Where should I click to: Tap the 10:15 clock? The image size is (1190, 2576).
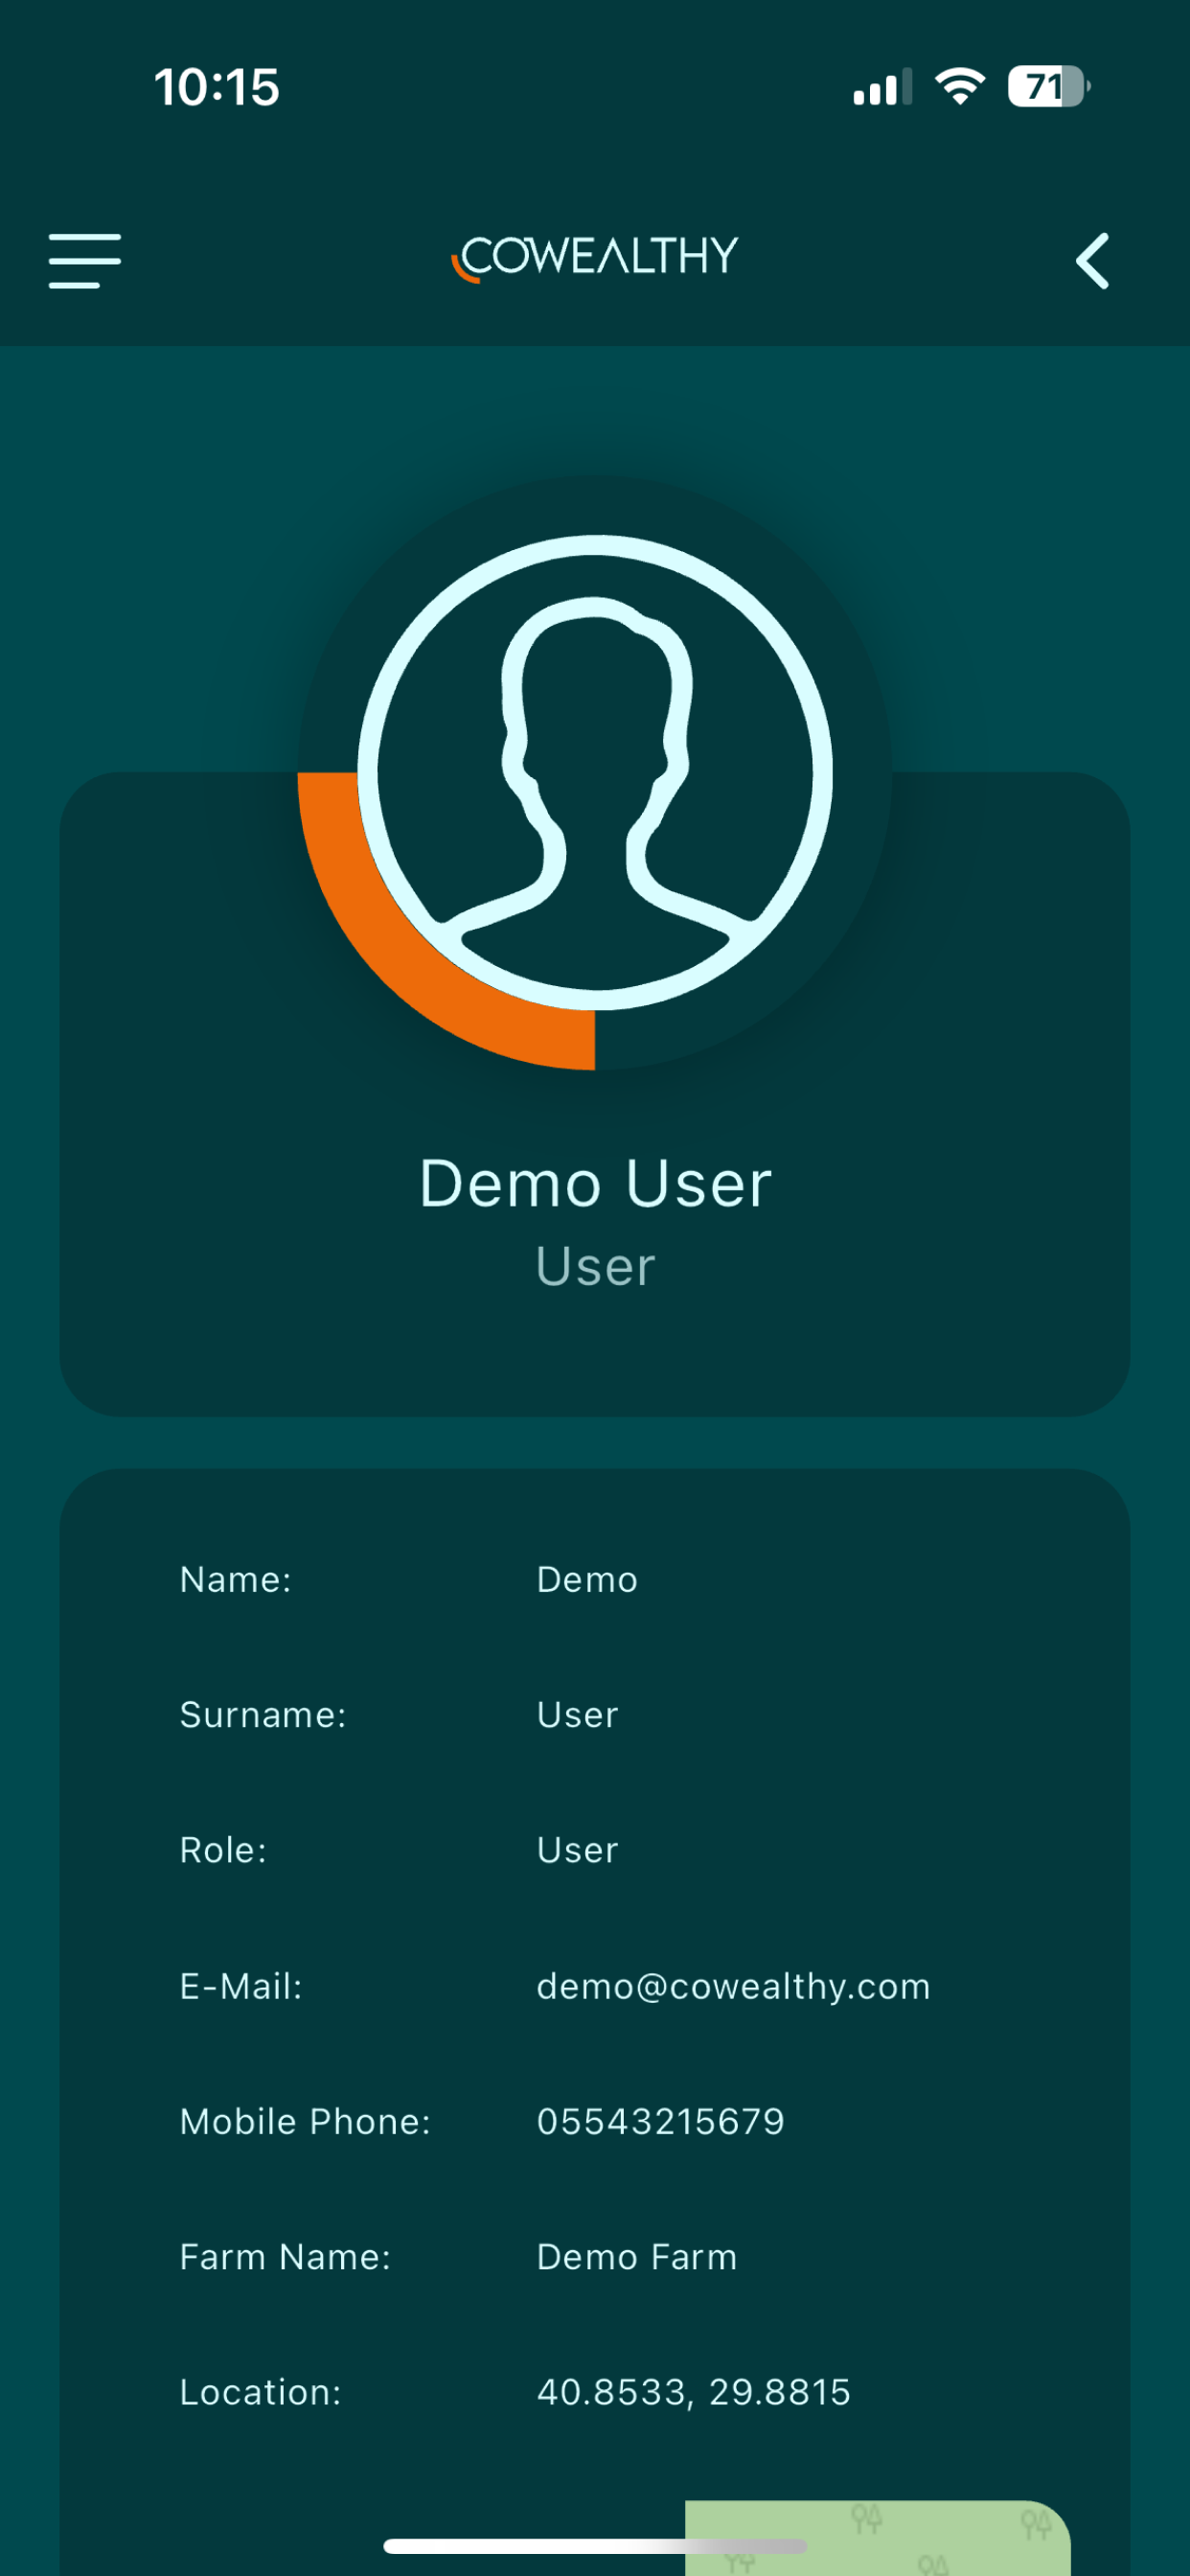(x=217, y=87)
